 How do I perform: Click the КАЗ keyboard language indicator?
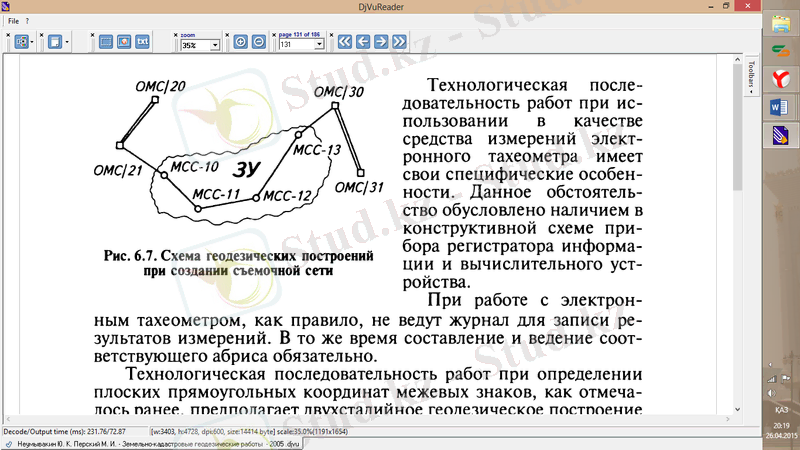coord(781,410)
